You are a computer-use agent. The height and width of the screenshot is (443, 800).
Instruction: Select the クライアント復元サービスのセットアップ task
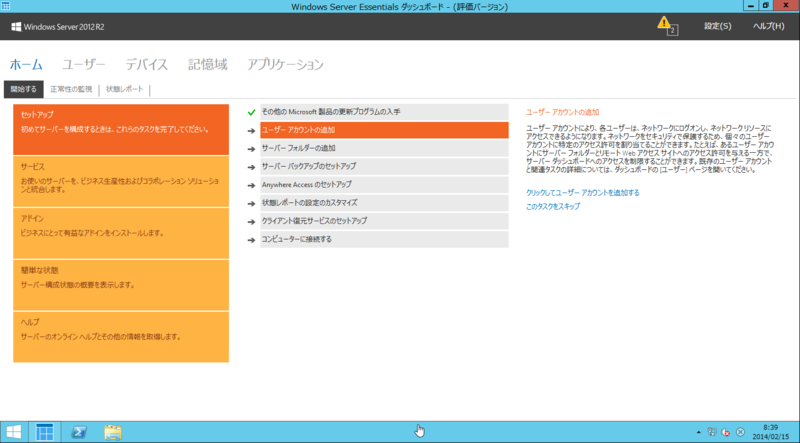pos(384,221)
